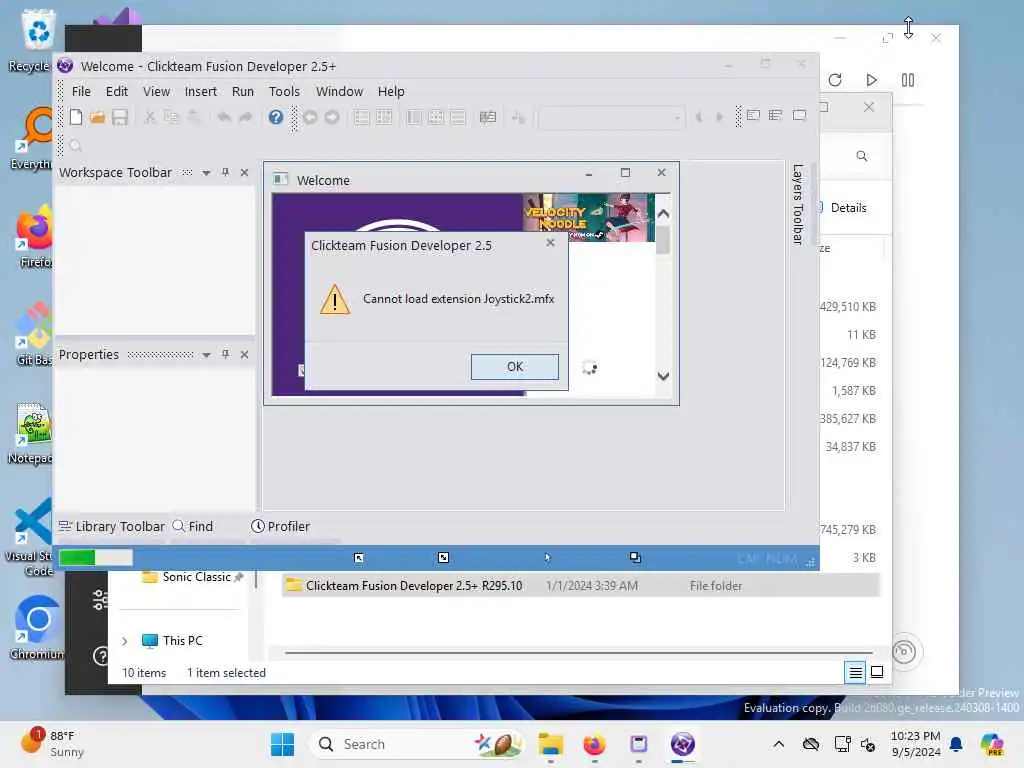This screenshot has width=1024, height=768.
Task: Open the Event List Editor icon
Action: click(436, 117)
